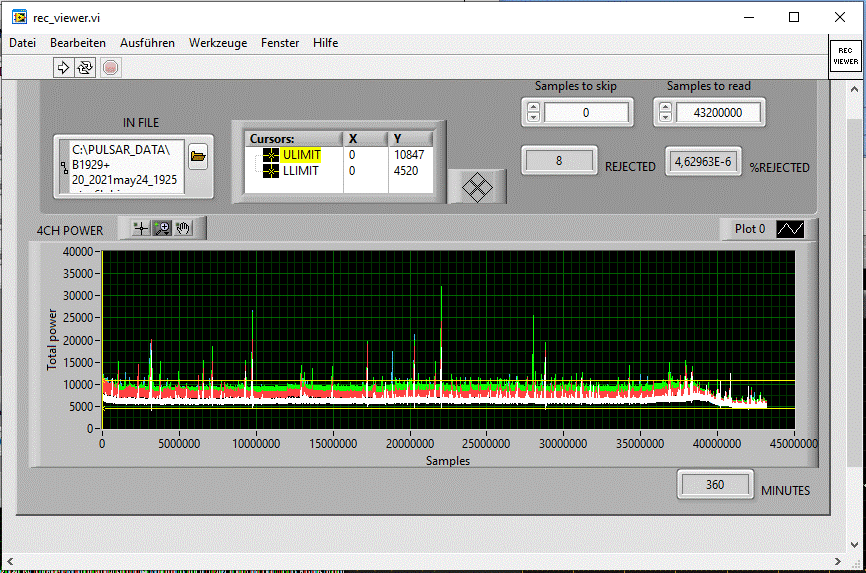Click the Total power axis label

point(51,339)
